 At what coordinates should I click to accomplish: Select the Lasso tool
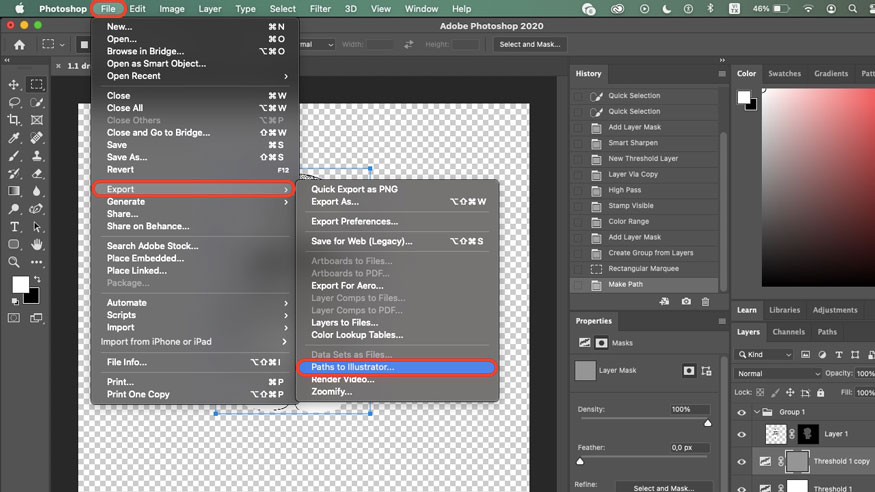(14, 102)
